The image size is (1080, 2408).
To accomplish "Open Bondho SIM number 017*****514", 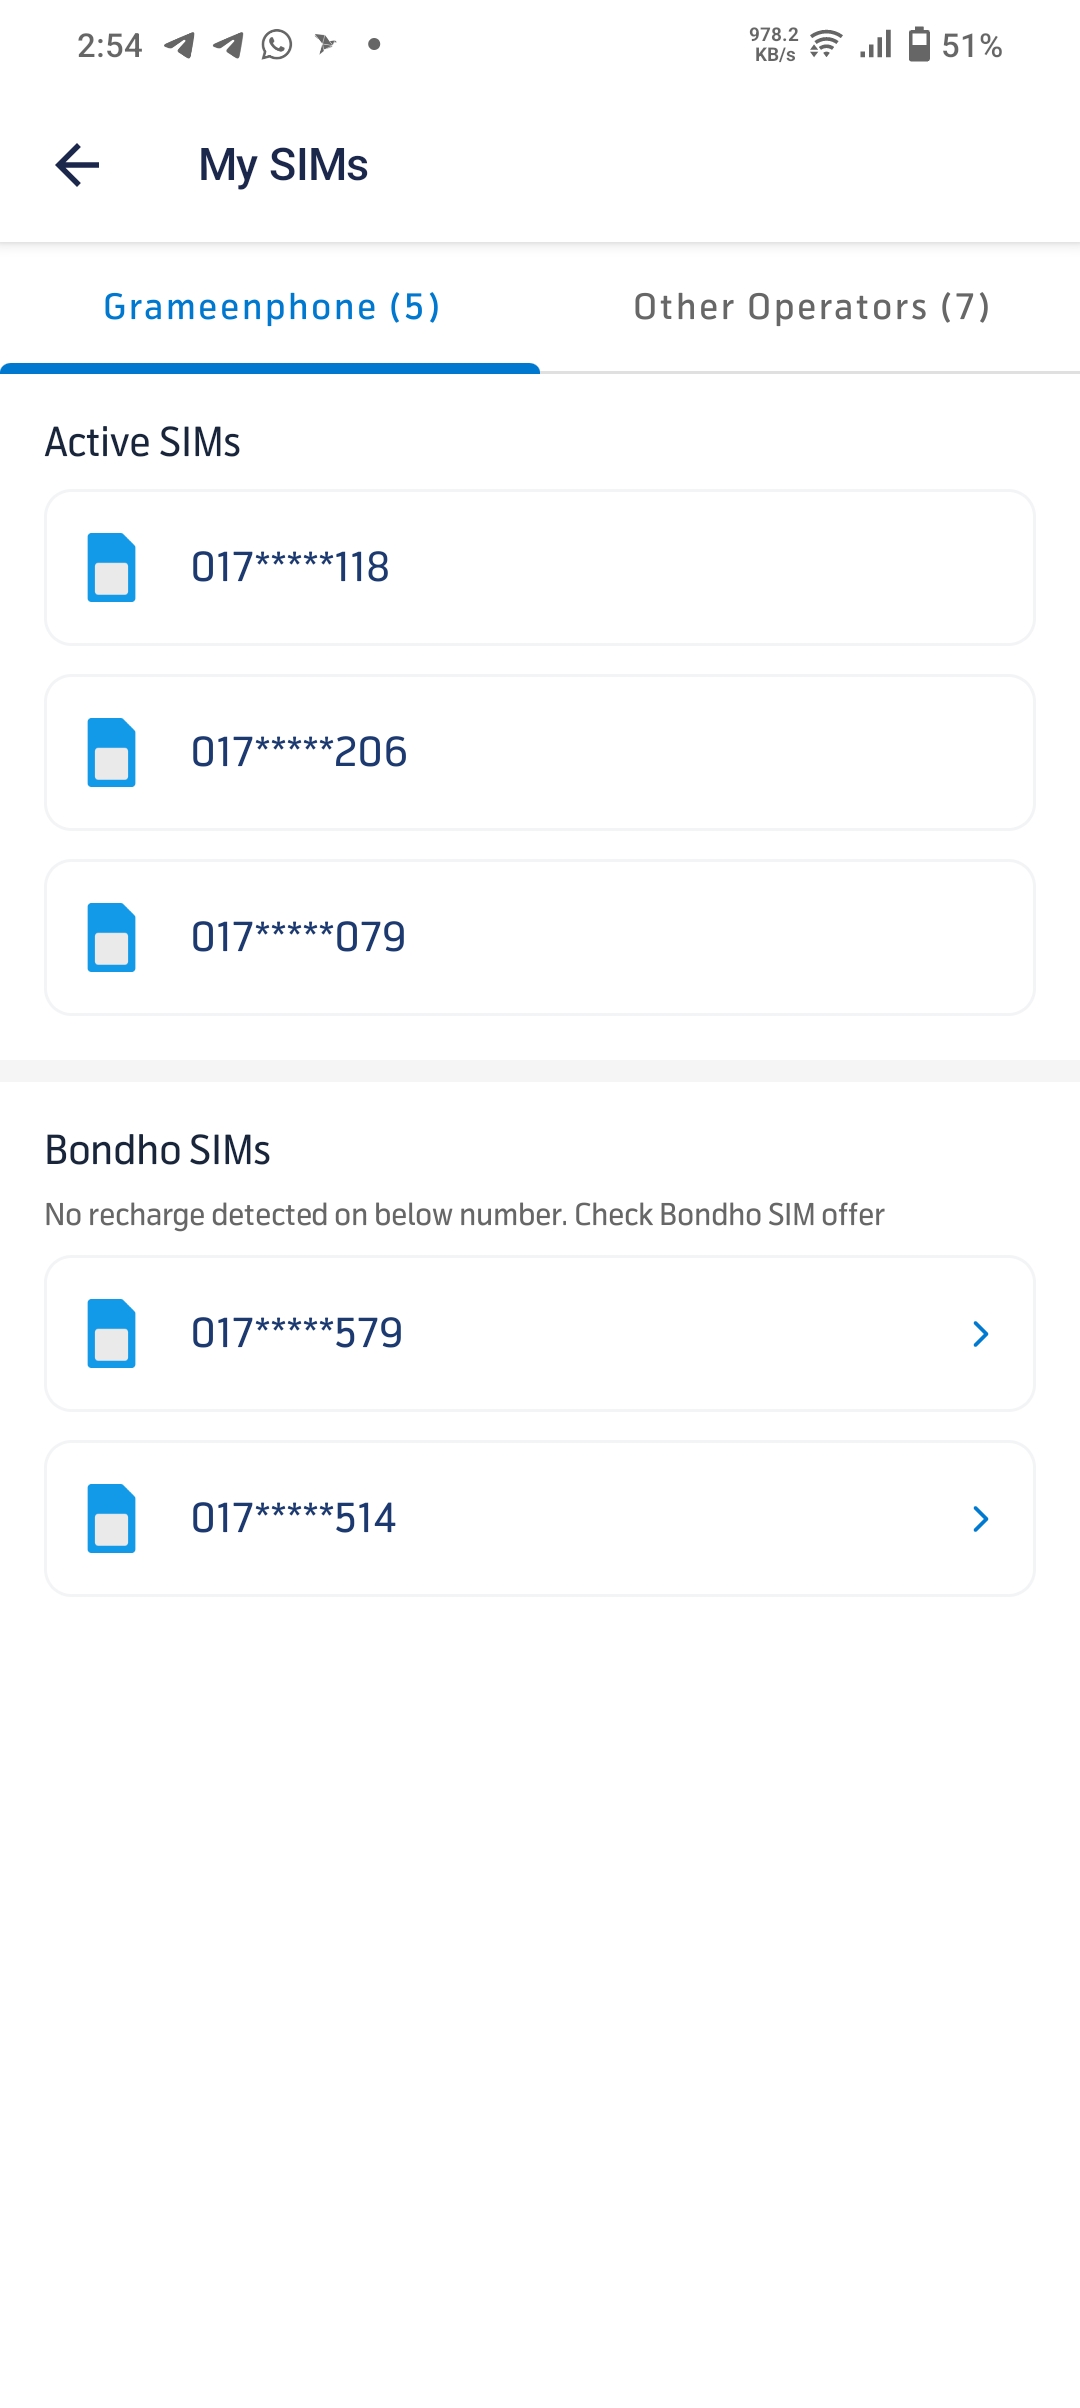I will [294, 1518].
